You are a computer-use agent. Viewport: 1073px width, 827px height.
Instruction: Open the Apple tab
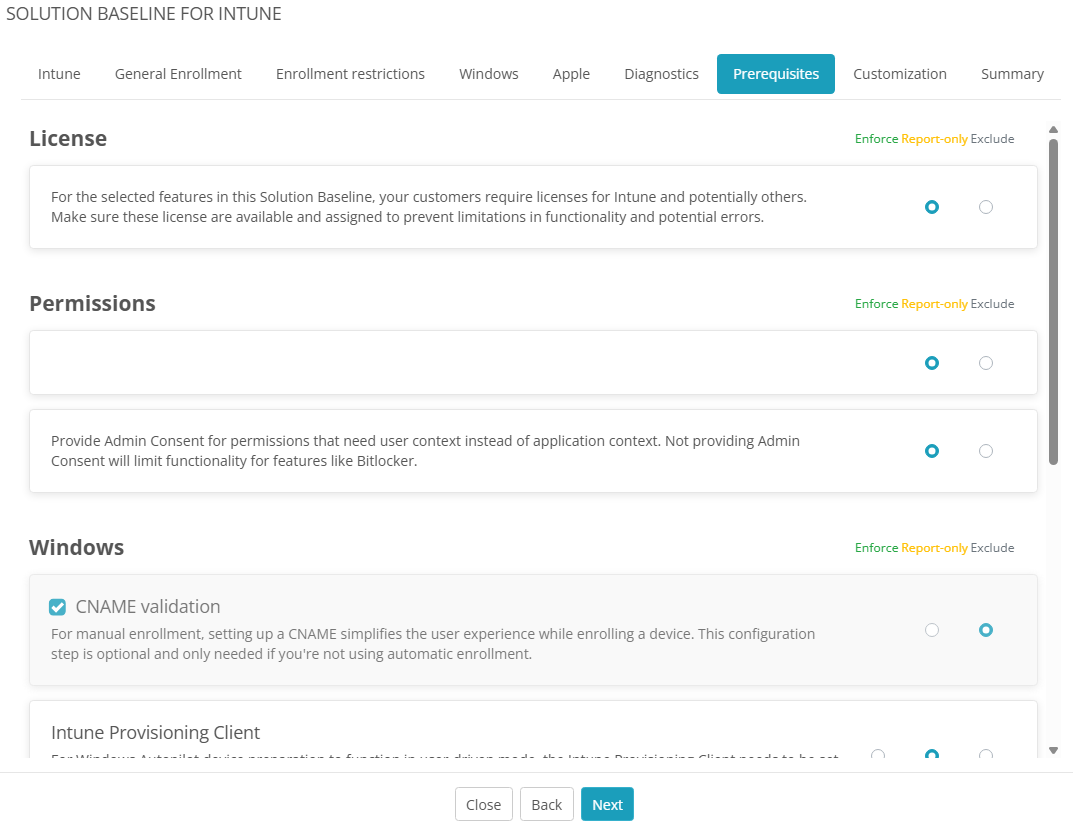tap(571, 74)
